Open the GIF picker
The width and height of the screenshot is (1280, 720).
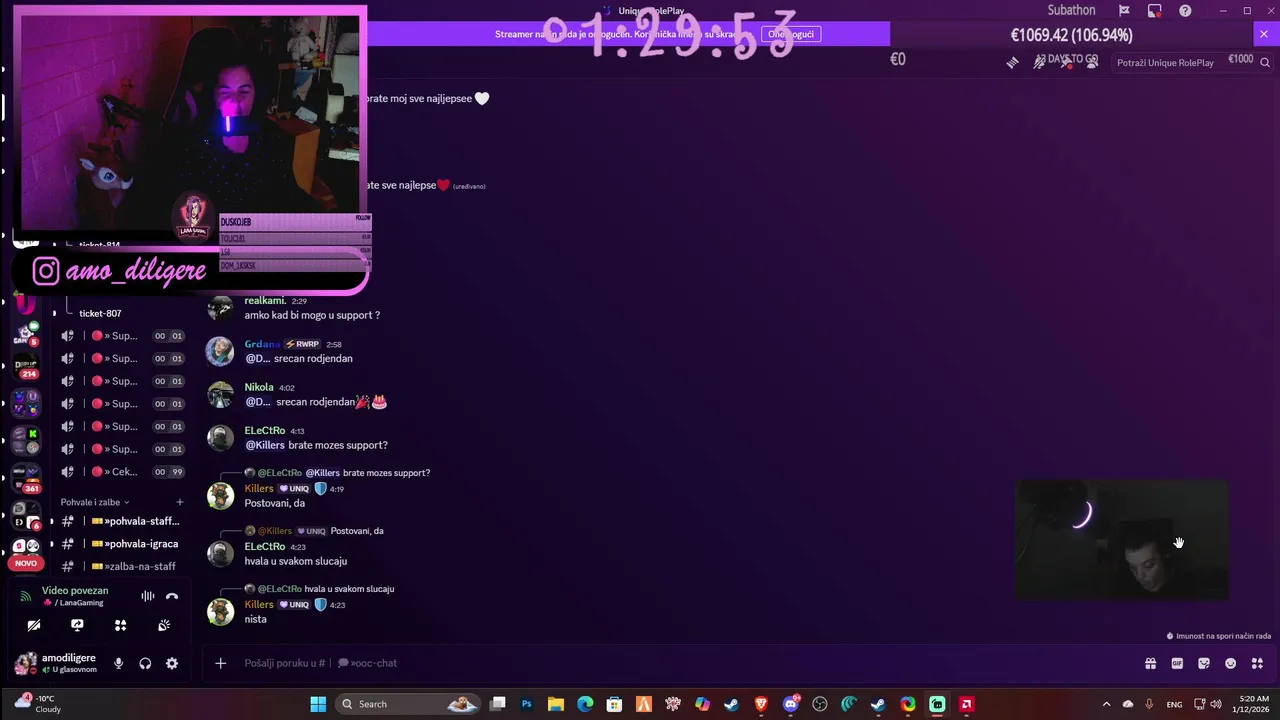[x=1177, y=663]
